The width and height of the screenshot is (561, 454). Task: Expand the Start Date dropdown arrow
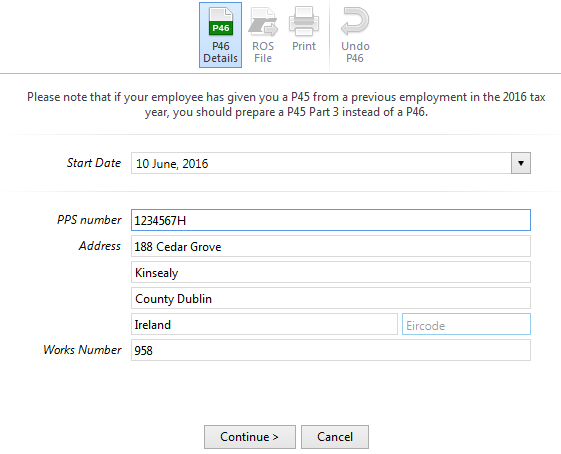(521, 163)
